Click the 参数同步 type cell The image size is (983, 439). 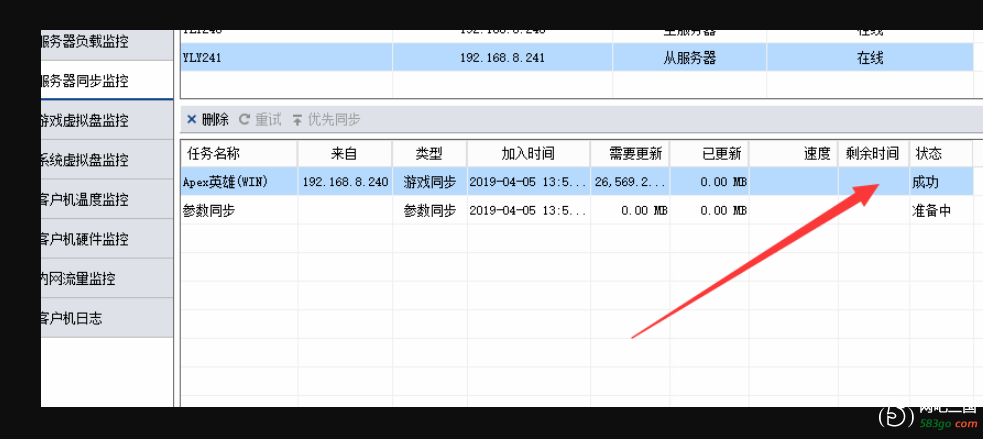(429, 210)
